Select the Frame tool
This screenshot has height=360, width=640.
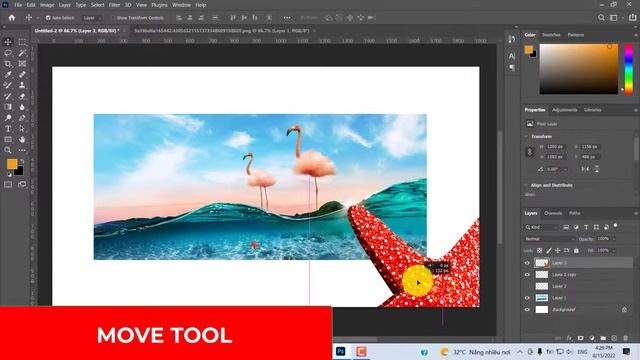click(x=22, y=64)
